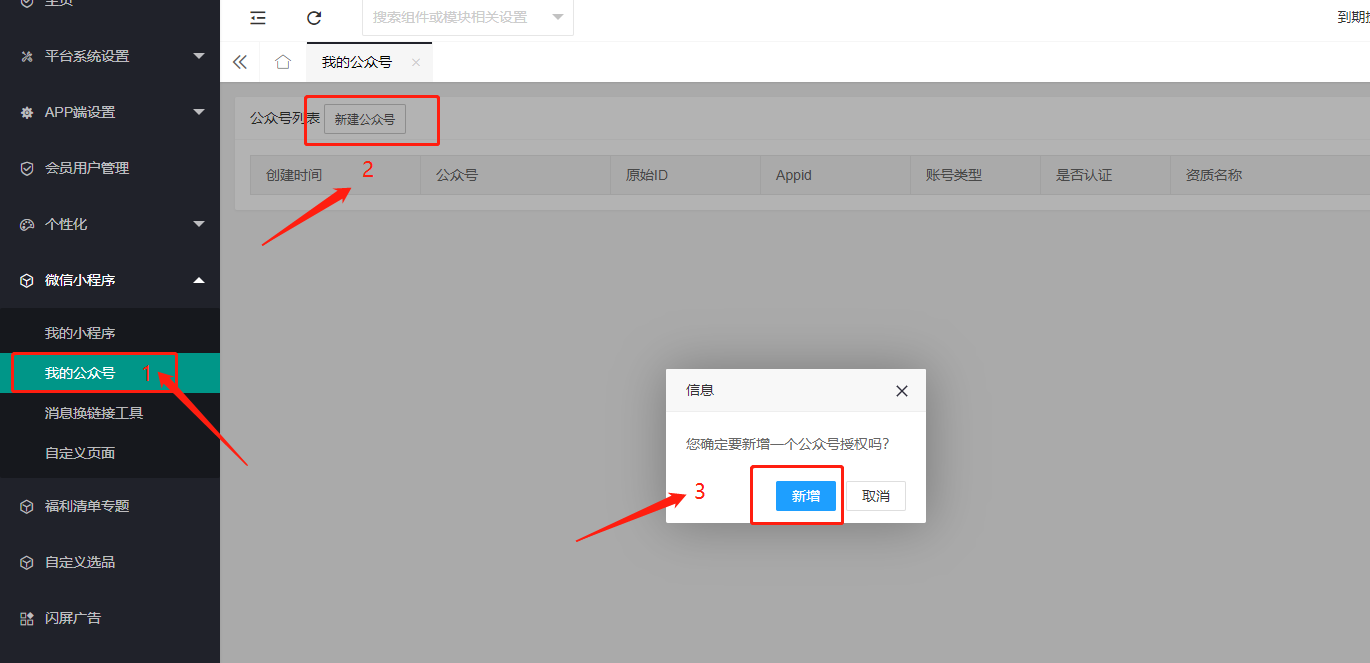
Task: Close the 信息 dialog with X icon
Action: [x=902, y=391]
